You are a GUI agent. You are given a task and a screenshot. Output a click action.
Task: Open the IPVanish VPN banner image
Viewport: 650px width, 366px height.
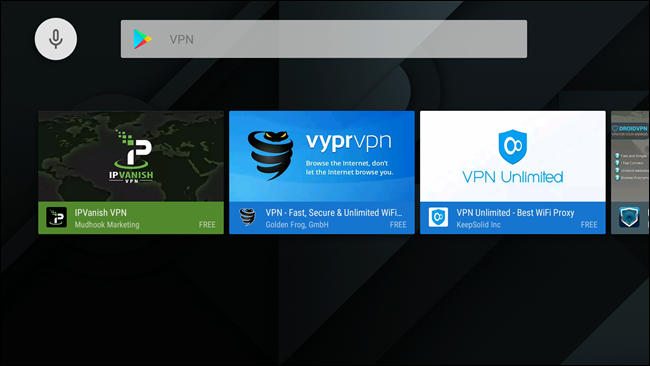pyautogui.click(x=131, y=156)
